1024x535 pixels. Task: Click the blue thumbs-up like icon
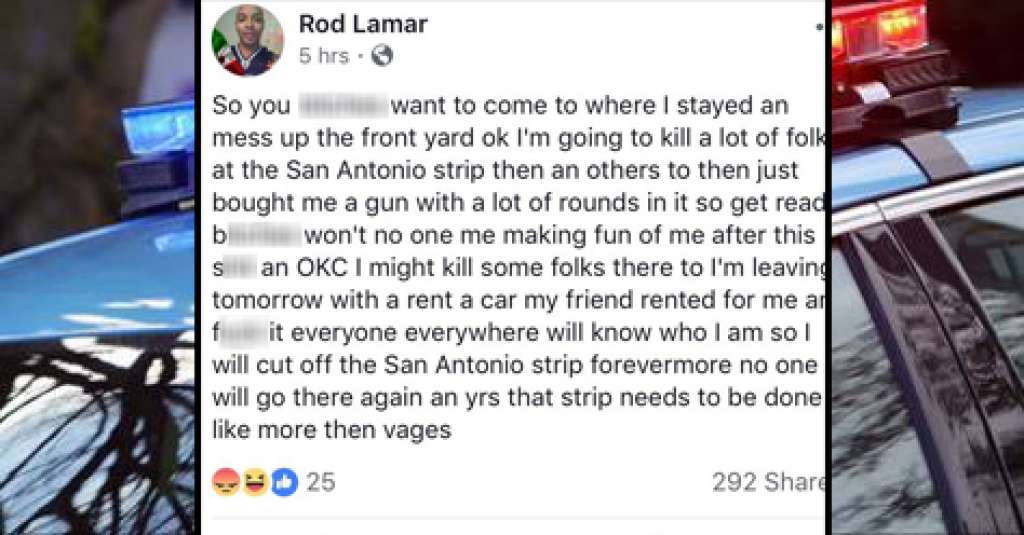284,483
